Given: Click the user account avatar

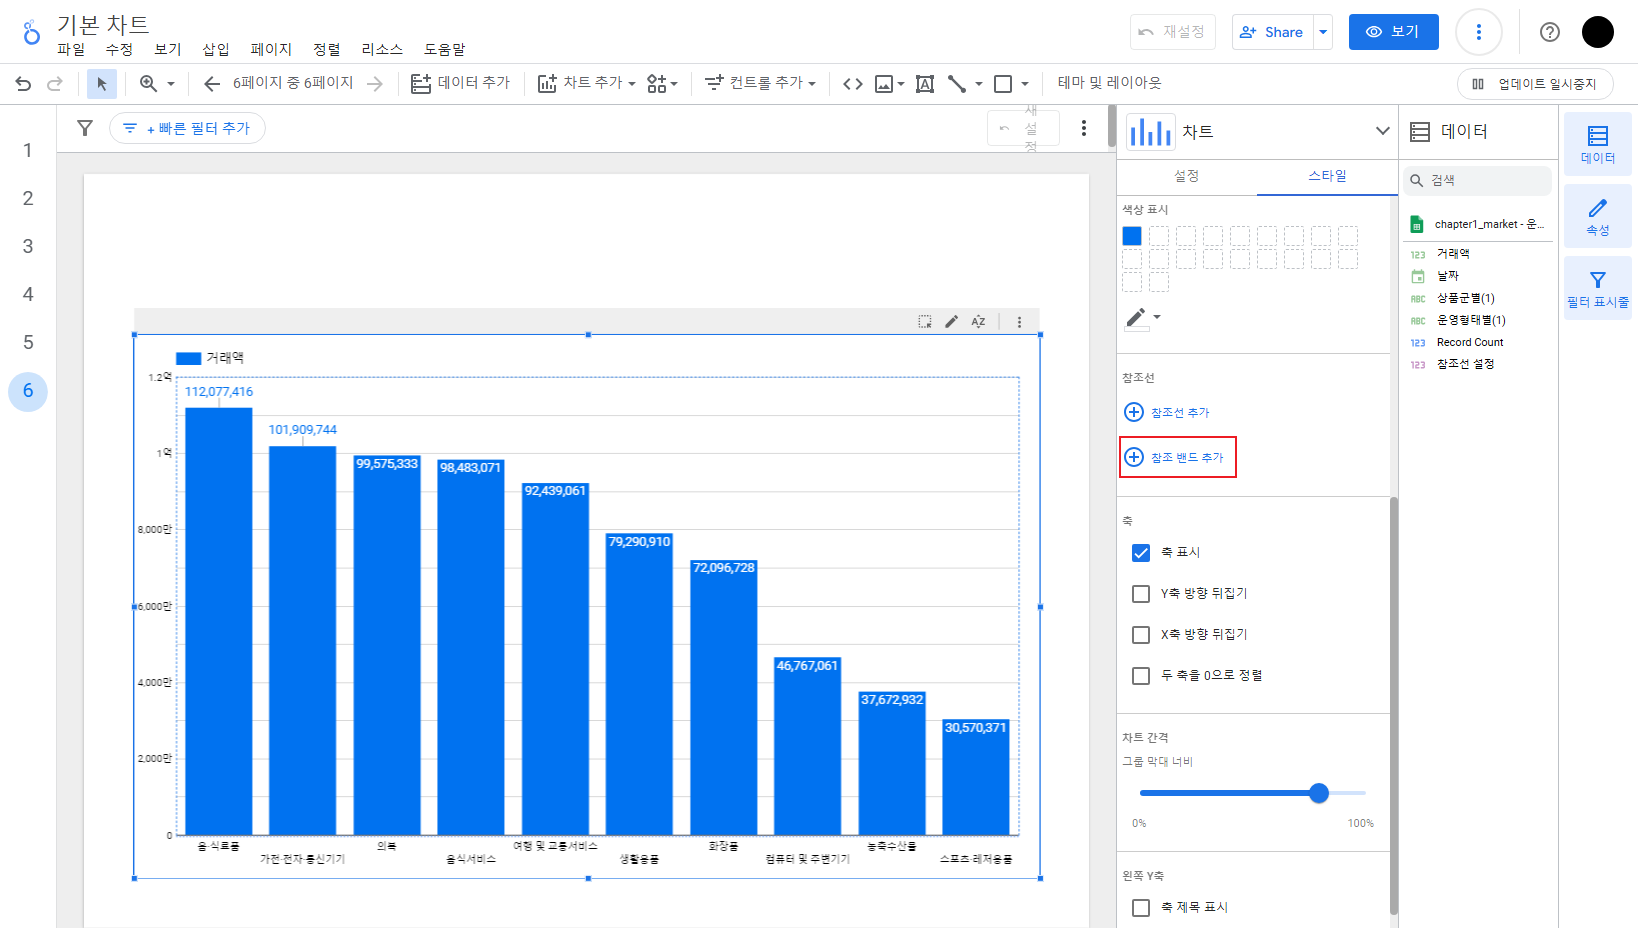Looking at the screenshot, I should pyautogui.click(x=1598, y=32).
